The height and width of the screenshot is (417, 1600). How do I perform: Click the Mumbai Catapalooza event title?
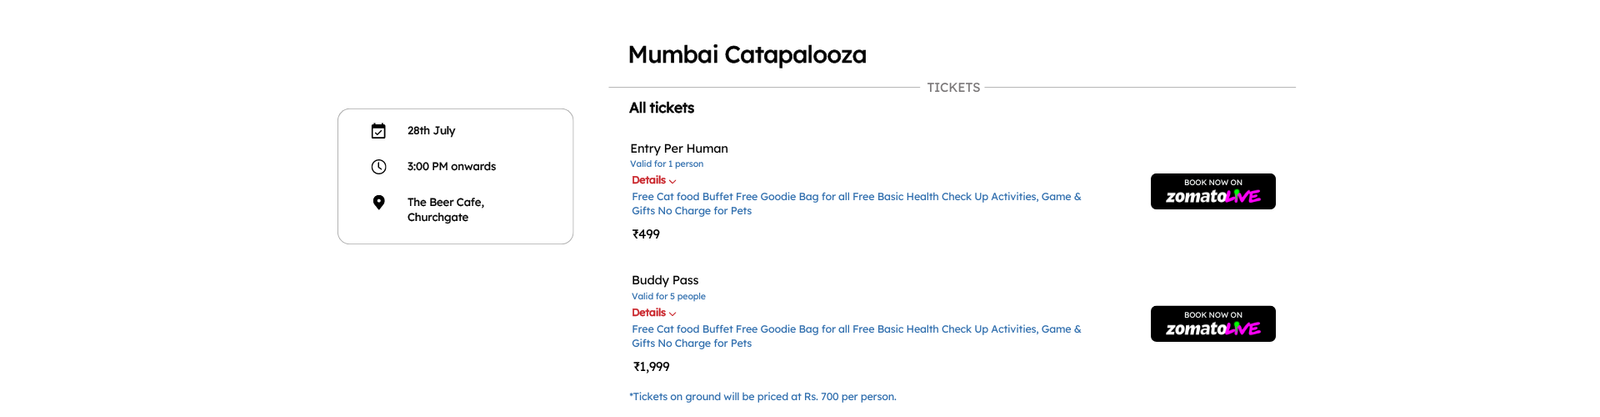click(x=747, y=54)
